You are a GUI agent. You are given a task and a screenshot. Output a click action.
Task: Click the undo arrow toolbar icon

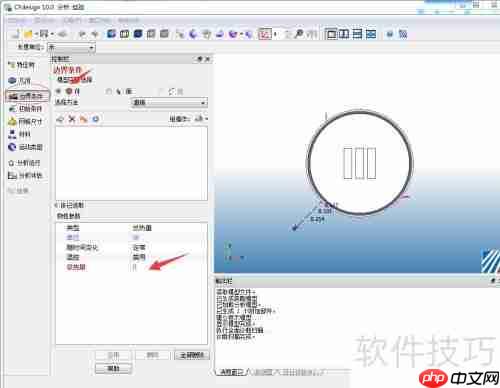82,34
